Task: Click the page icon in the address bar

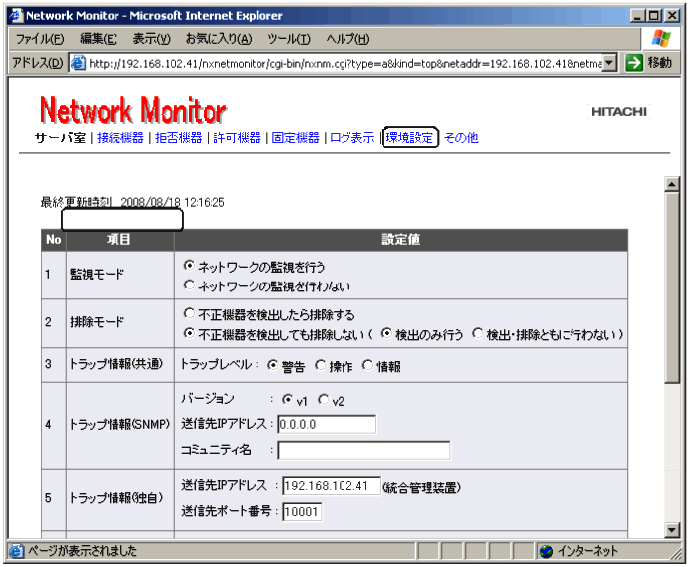Action: [78, 63]
